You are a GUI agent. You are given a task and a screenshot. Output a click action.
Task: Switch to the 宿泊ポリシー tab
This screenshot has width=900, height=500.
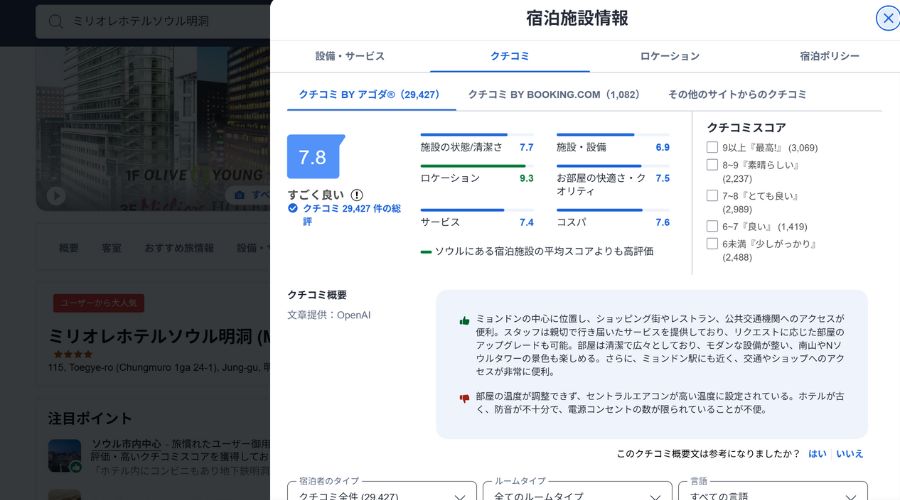click(829, 56)
